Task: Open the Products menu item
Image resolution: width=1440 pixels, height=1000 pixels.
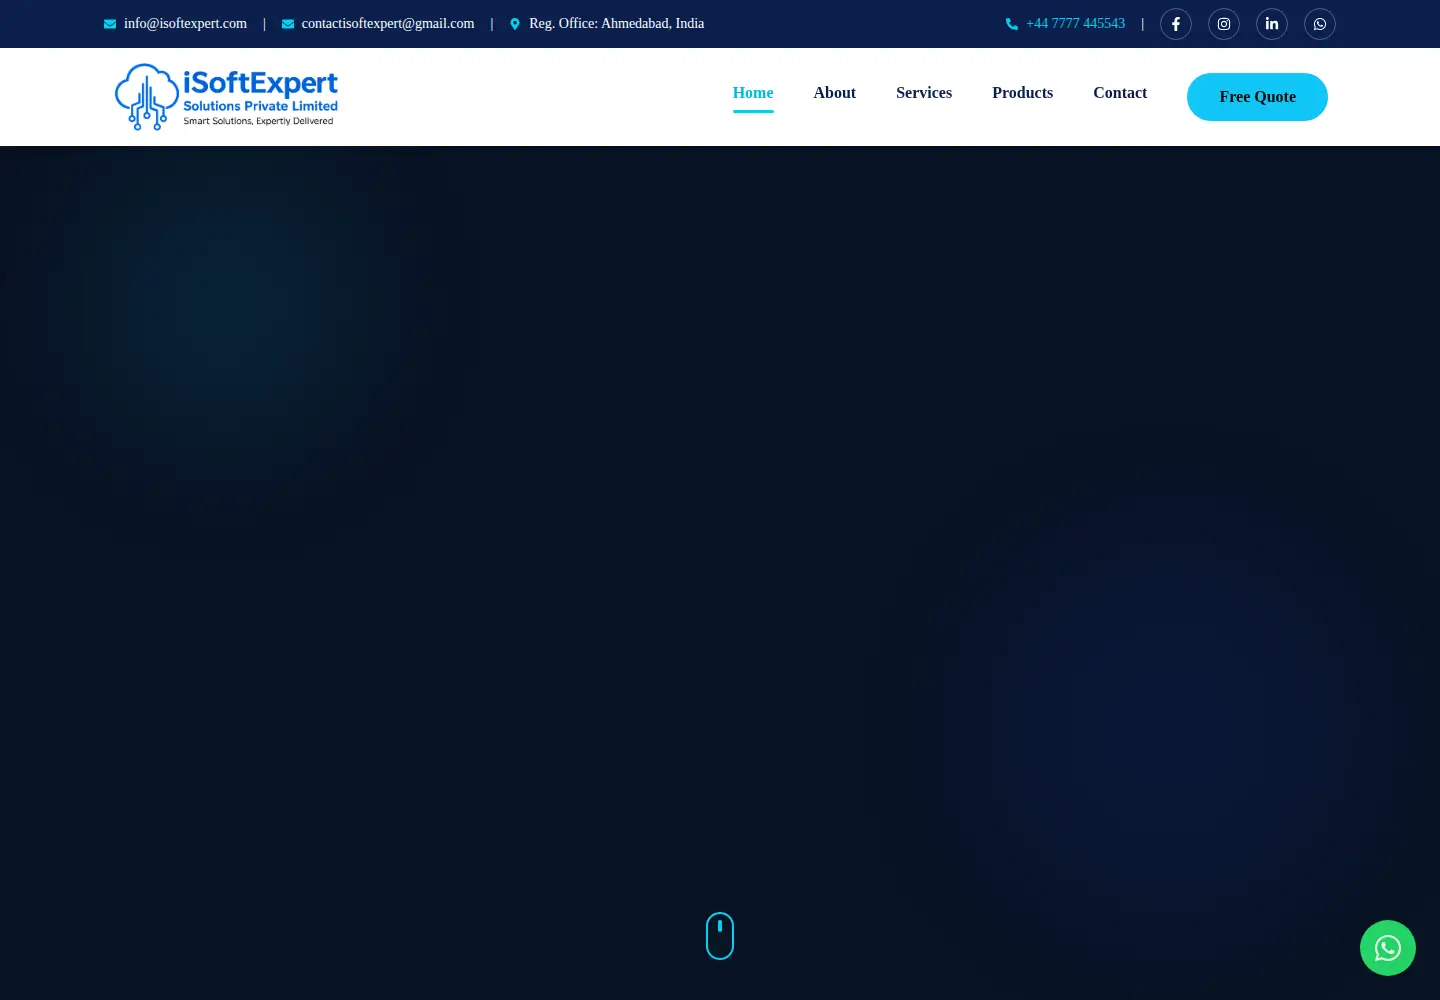Action: (1022, 93)
